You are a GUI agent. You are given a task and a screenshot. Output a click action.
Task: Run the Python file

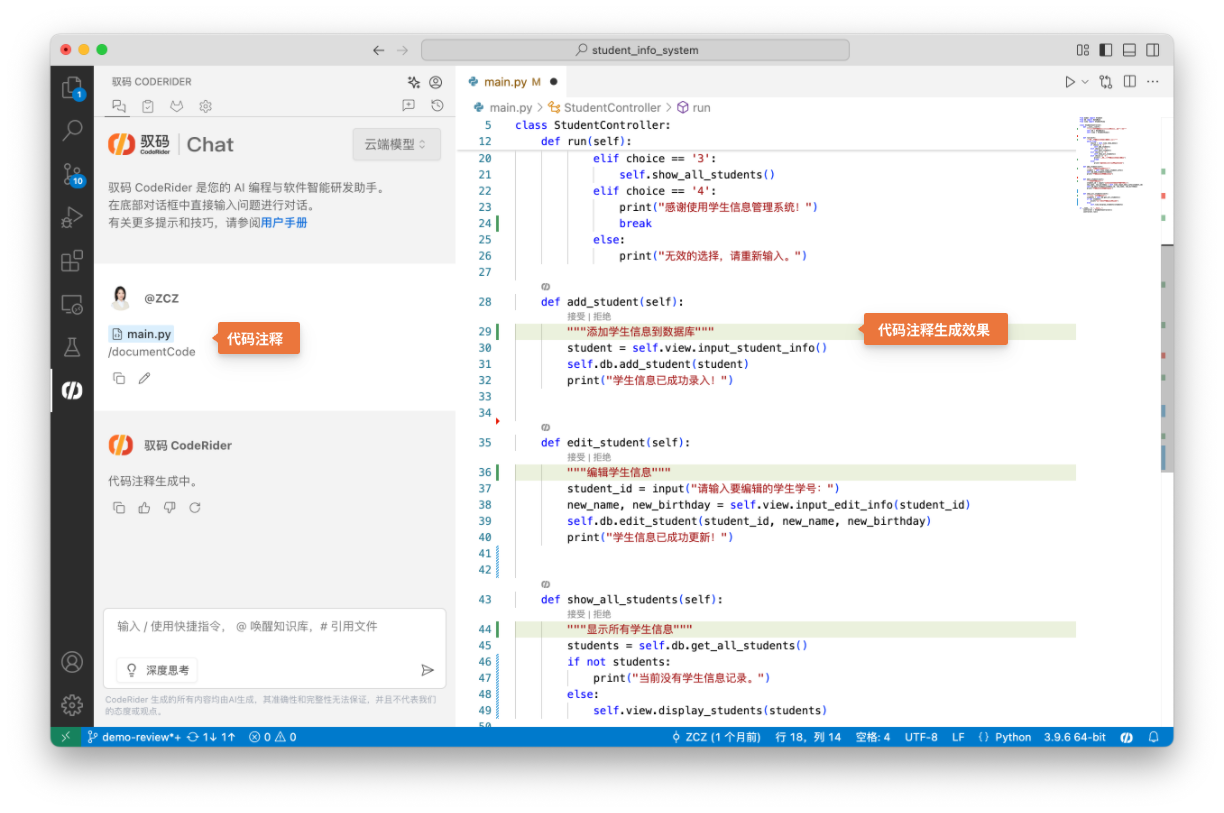click(1070, 82)
